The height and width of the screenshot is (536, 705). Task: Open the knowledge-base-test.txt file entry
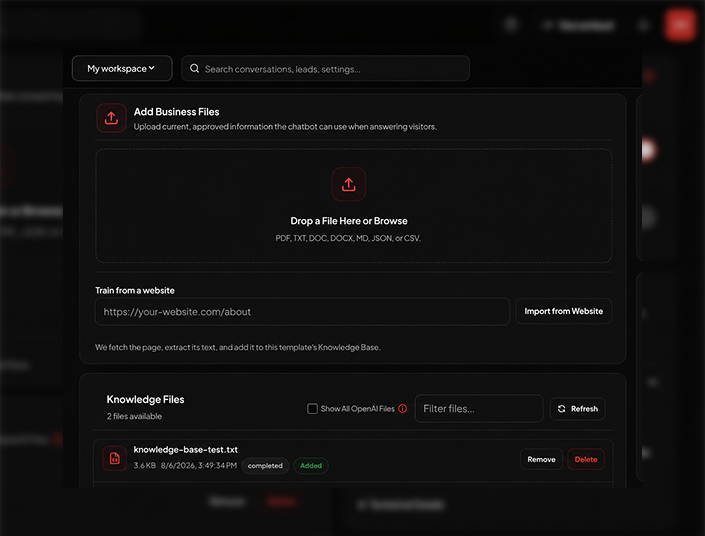pos(185,450)
